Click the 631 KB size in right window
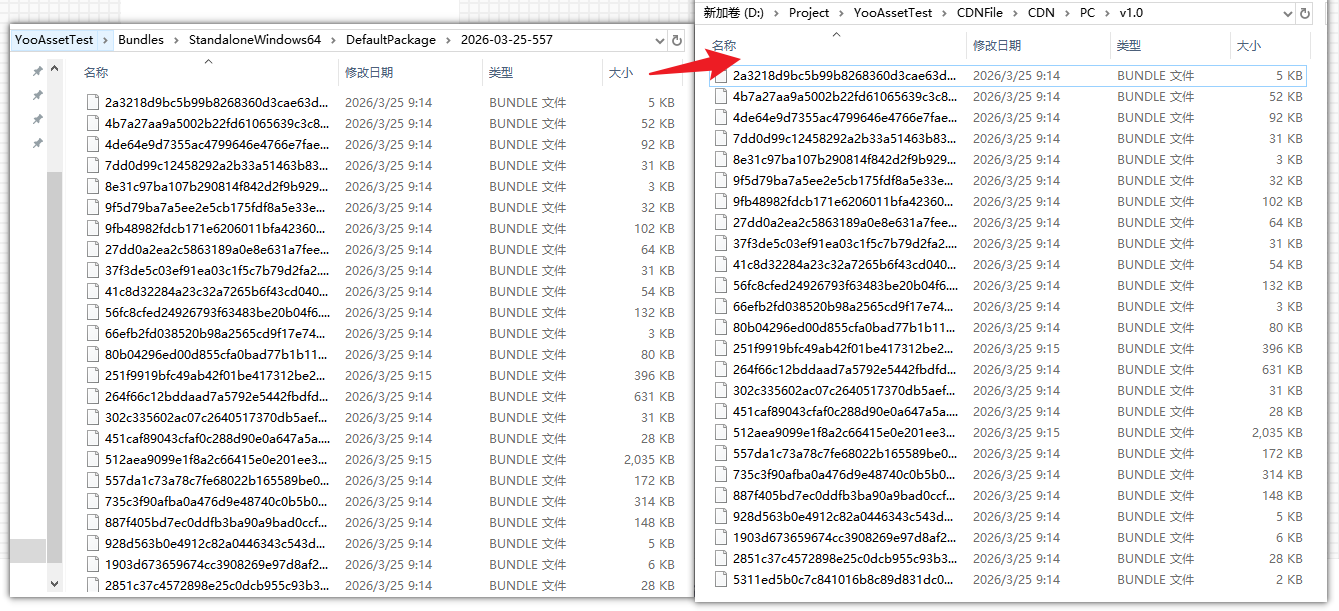 click(1282, 369)
